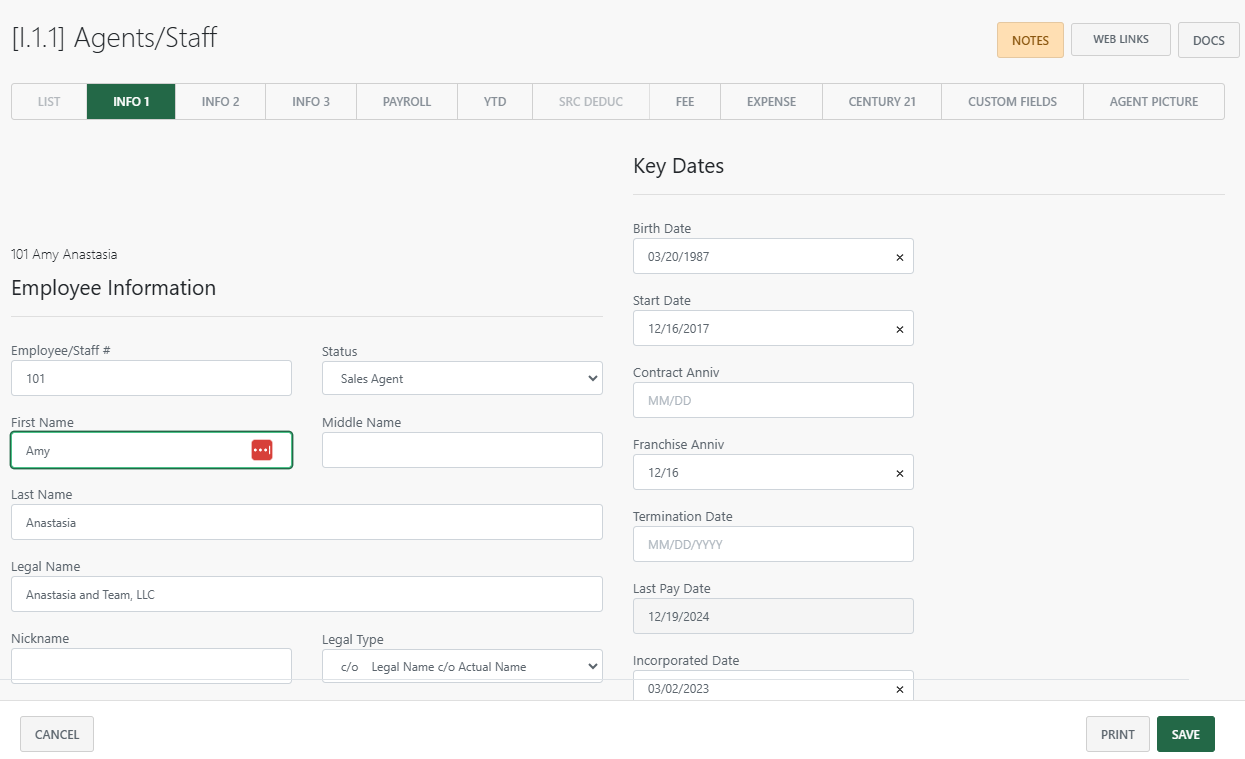The width and height of the screenshot is (1245, 759).
Task: Clear the Birth Date using its × icon
Action: click(x=899, y=256)
